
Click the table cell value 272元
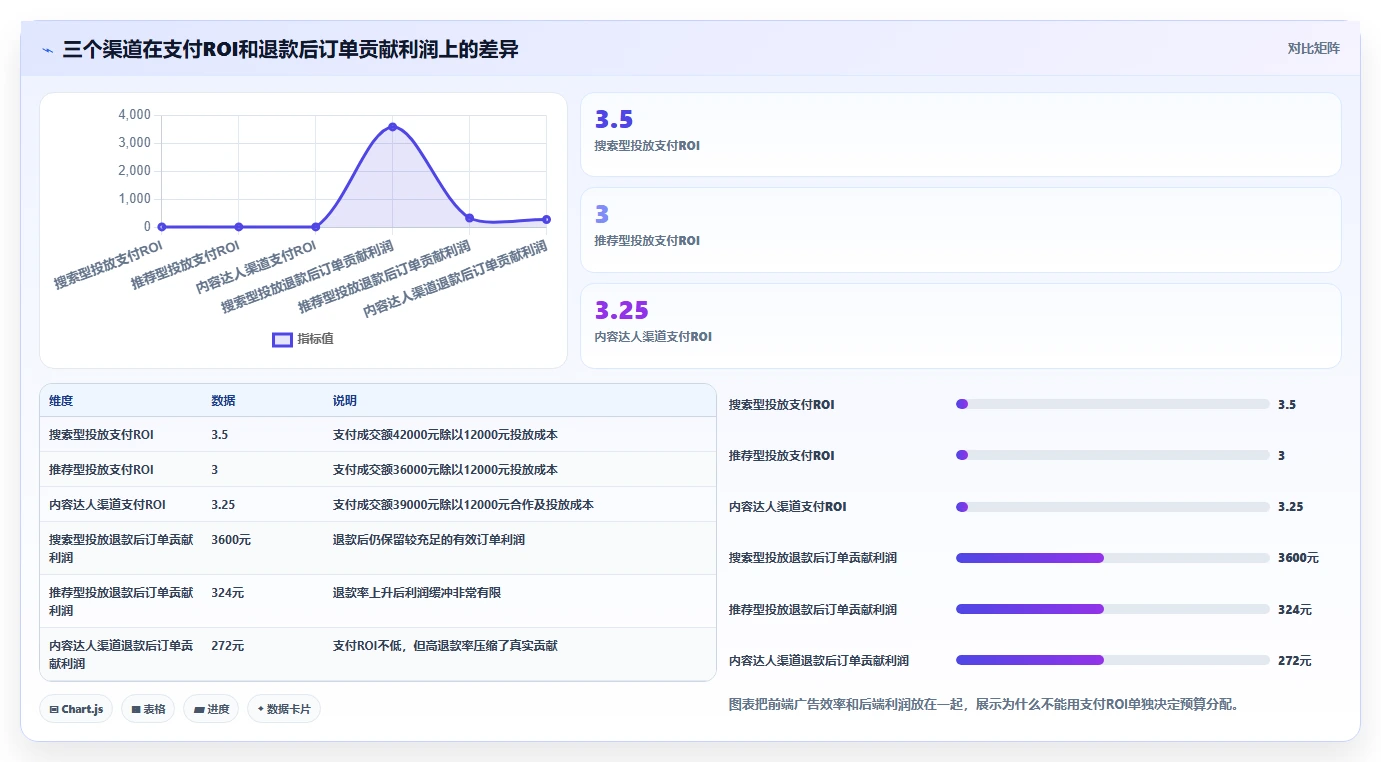[227, 646]
